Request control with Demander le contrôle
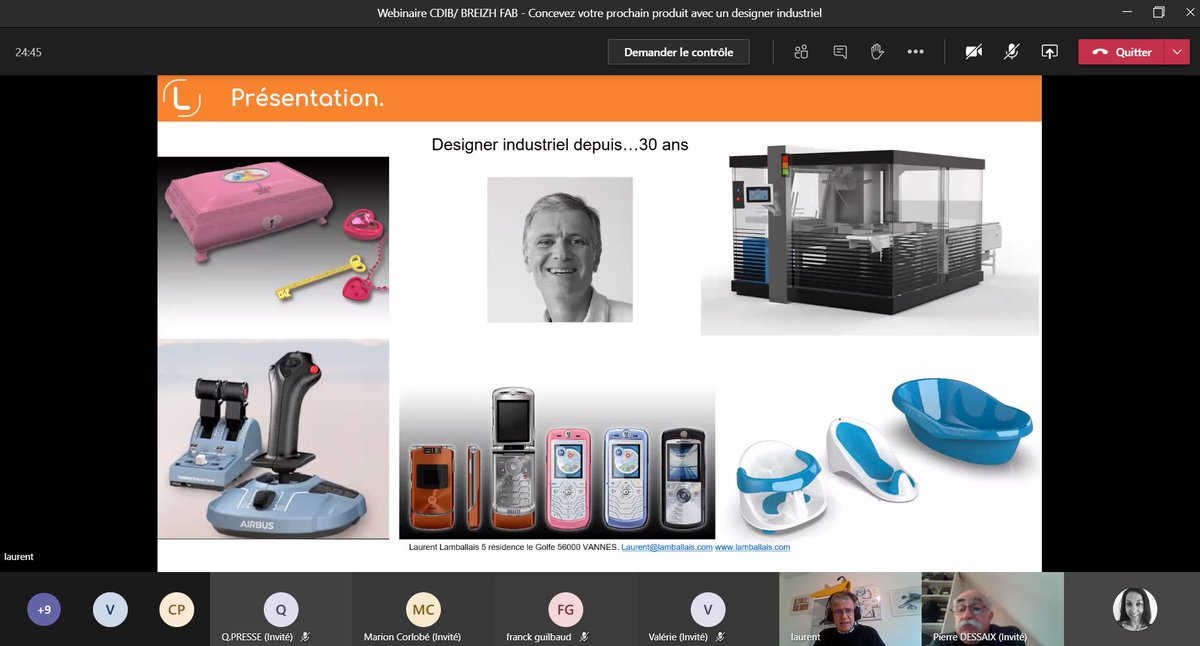The image size is (1200, 646). (678, 52)
